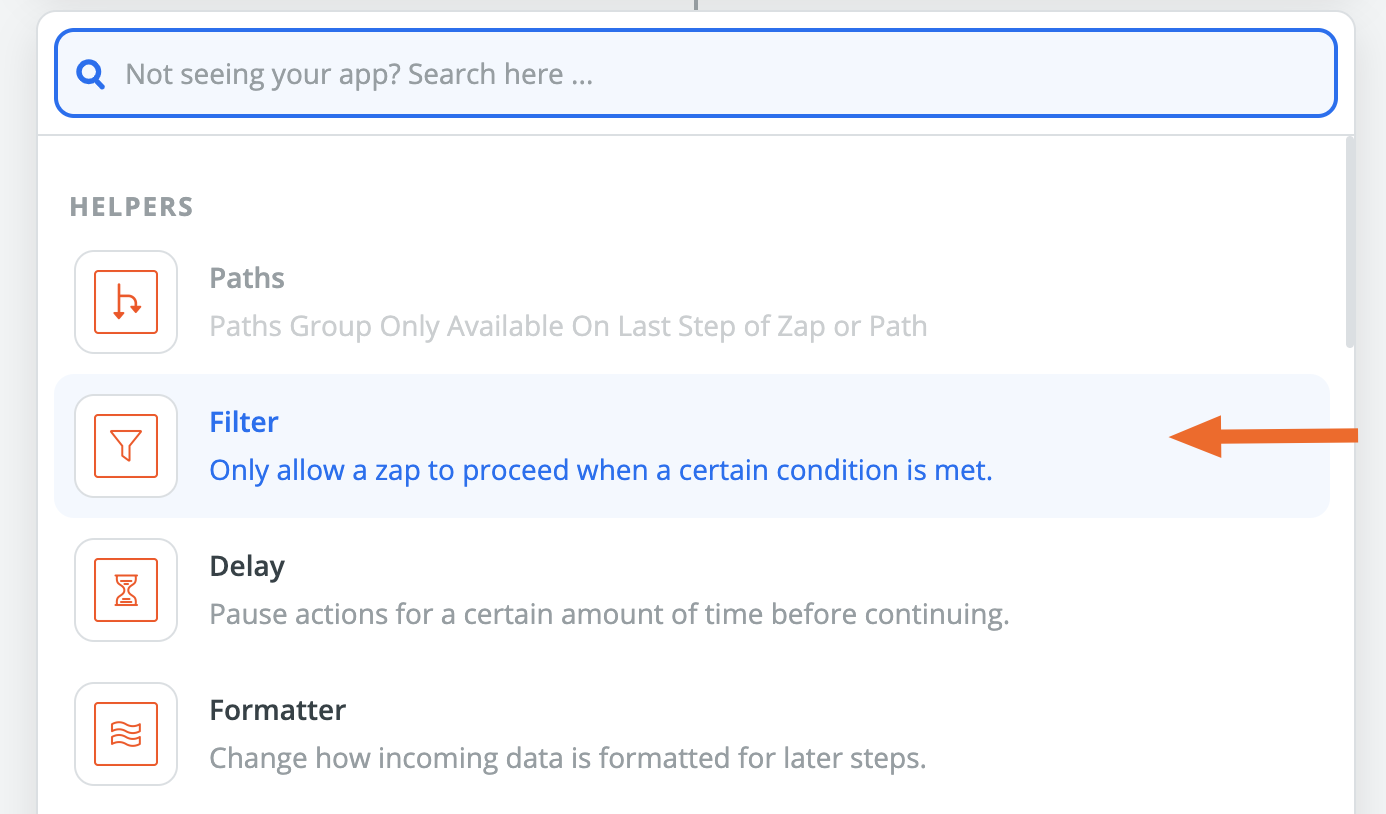1386x814 pixels.
Task: Type in the app search field
Action: (700, 74)
